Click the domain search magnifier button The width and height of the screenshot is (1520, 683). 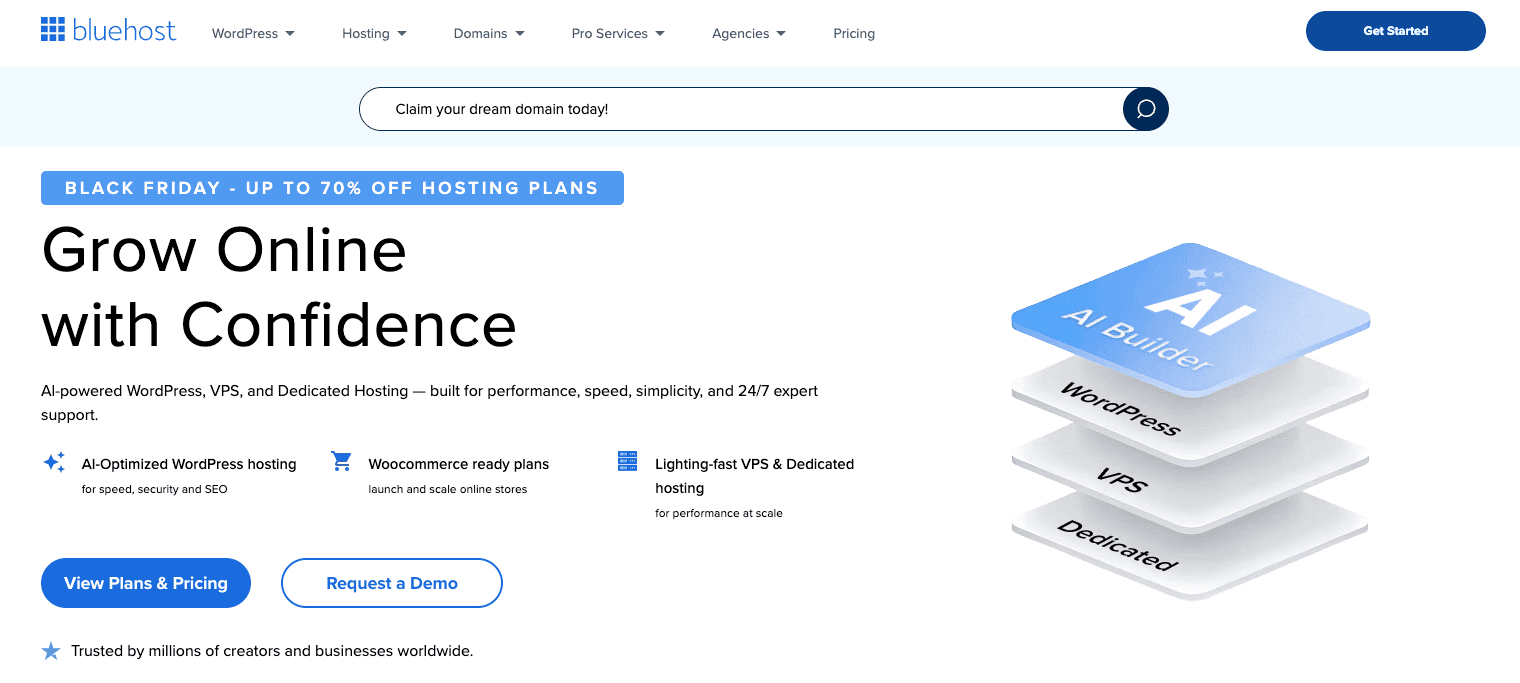click(1146, 109)
